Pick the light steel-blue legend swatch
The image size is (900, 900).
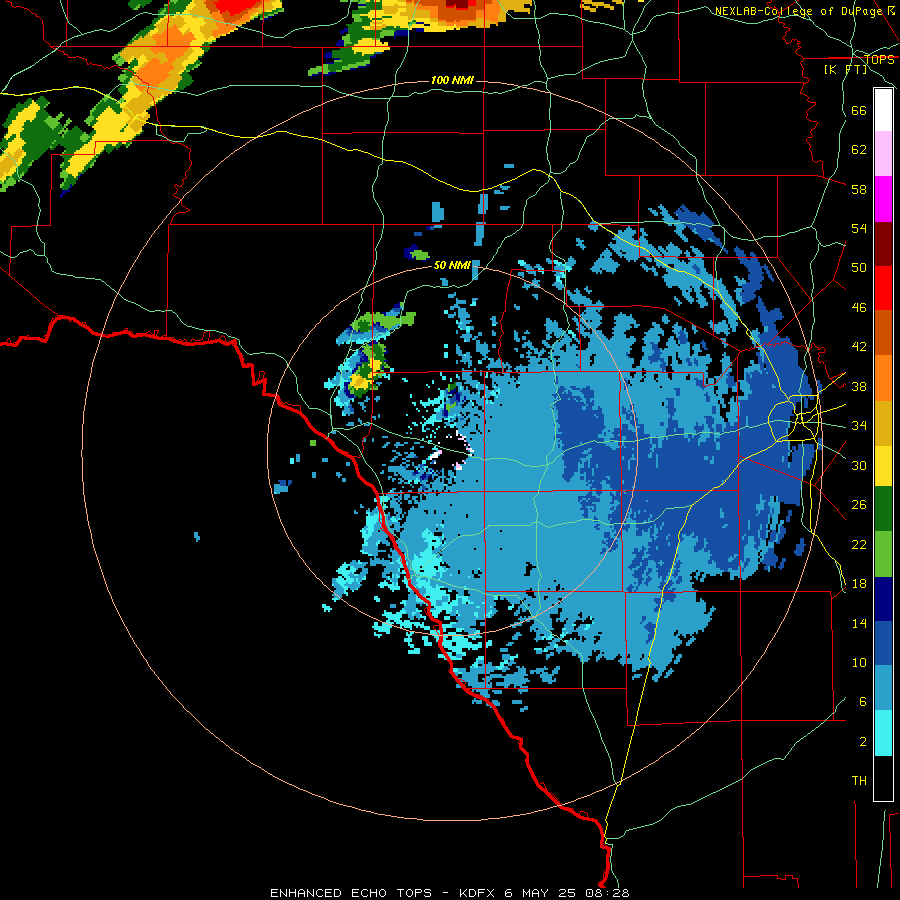(883, 688)
